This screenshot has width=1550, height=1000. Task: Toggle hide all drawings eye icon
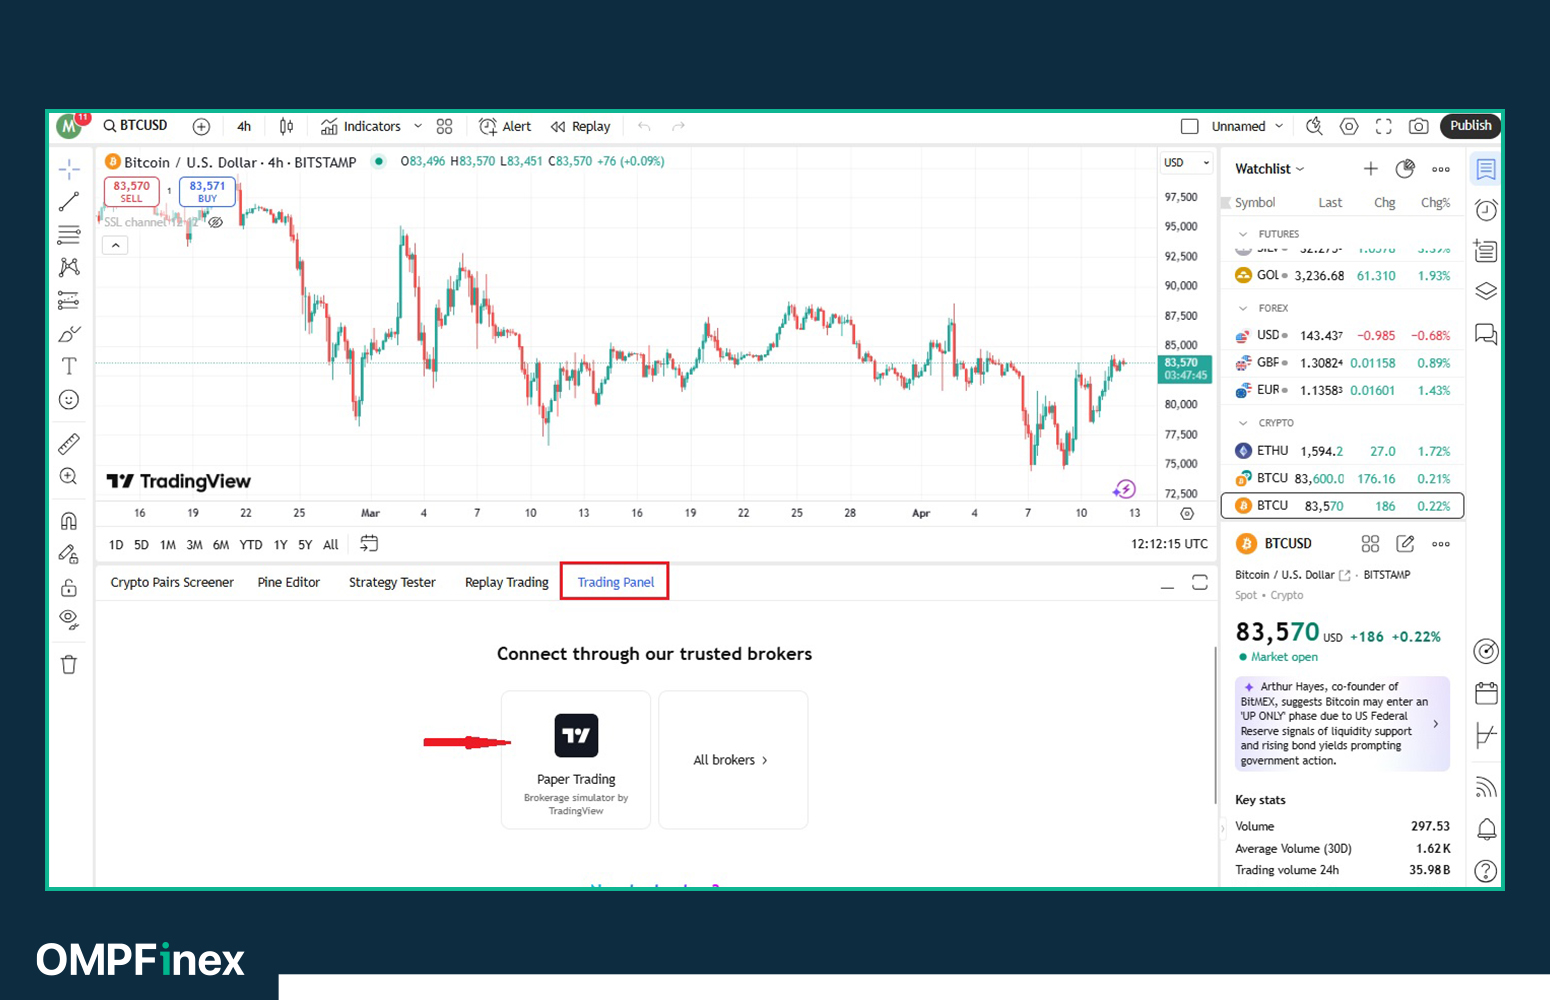point(69,619)
